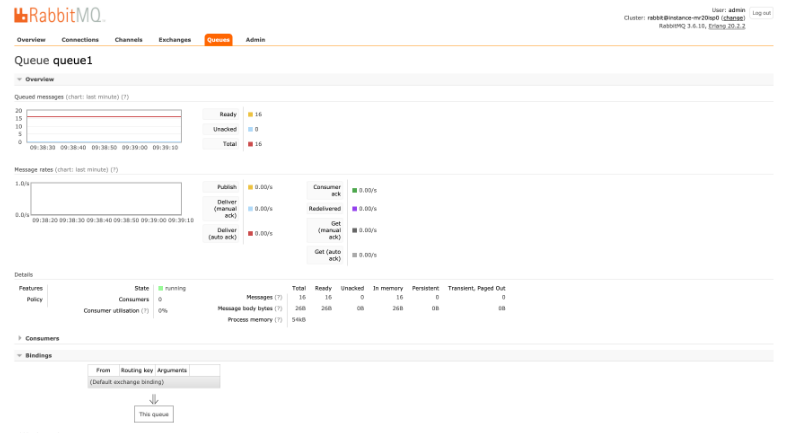Click the Features label in Details
The image size is (787, 433).
(x=31, y=288)
